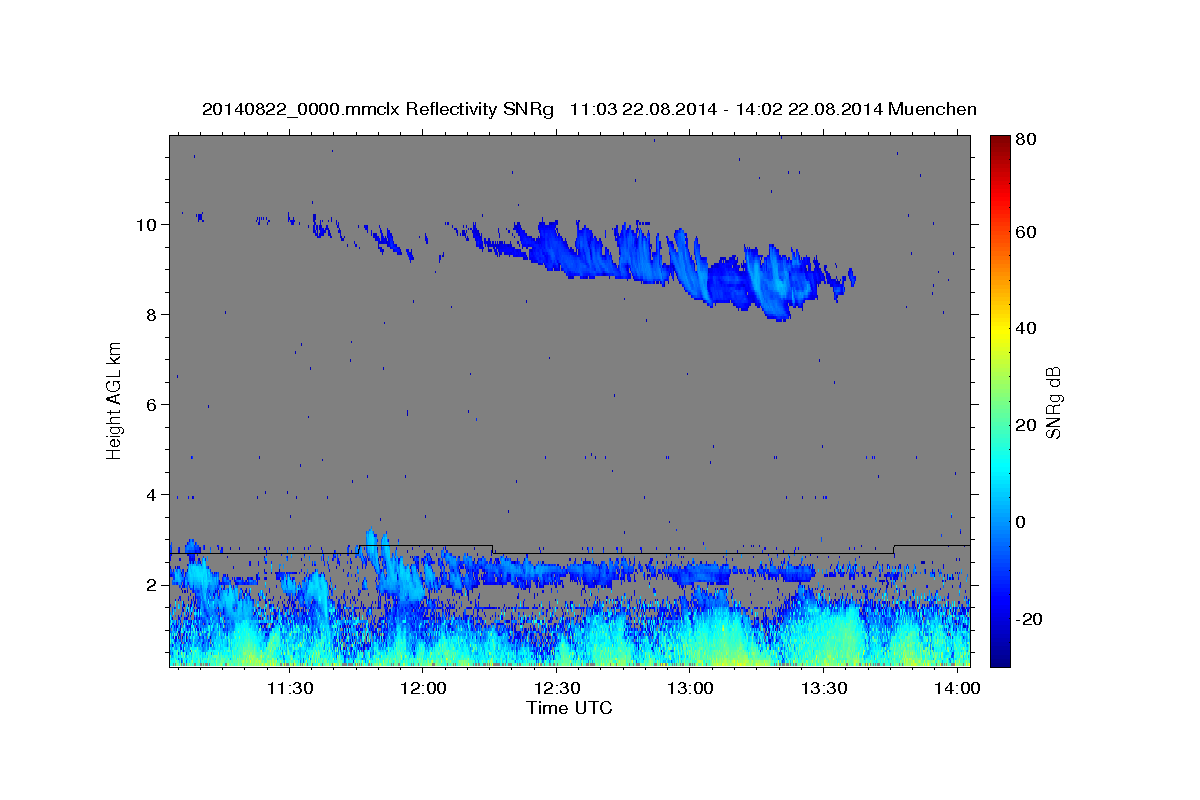This screenshot has width=1200, height=800.
Task: Click the 13:00 time tick label
Action: click(690, 688)
